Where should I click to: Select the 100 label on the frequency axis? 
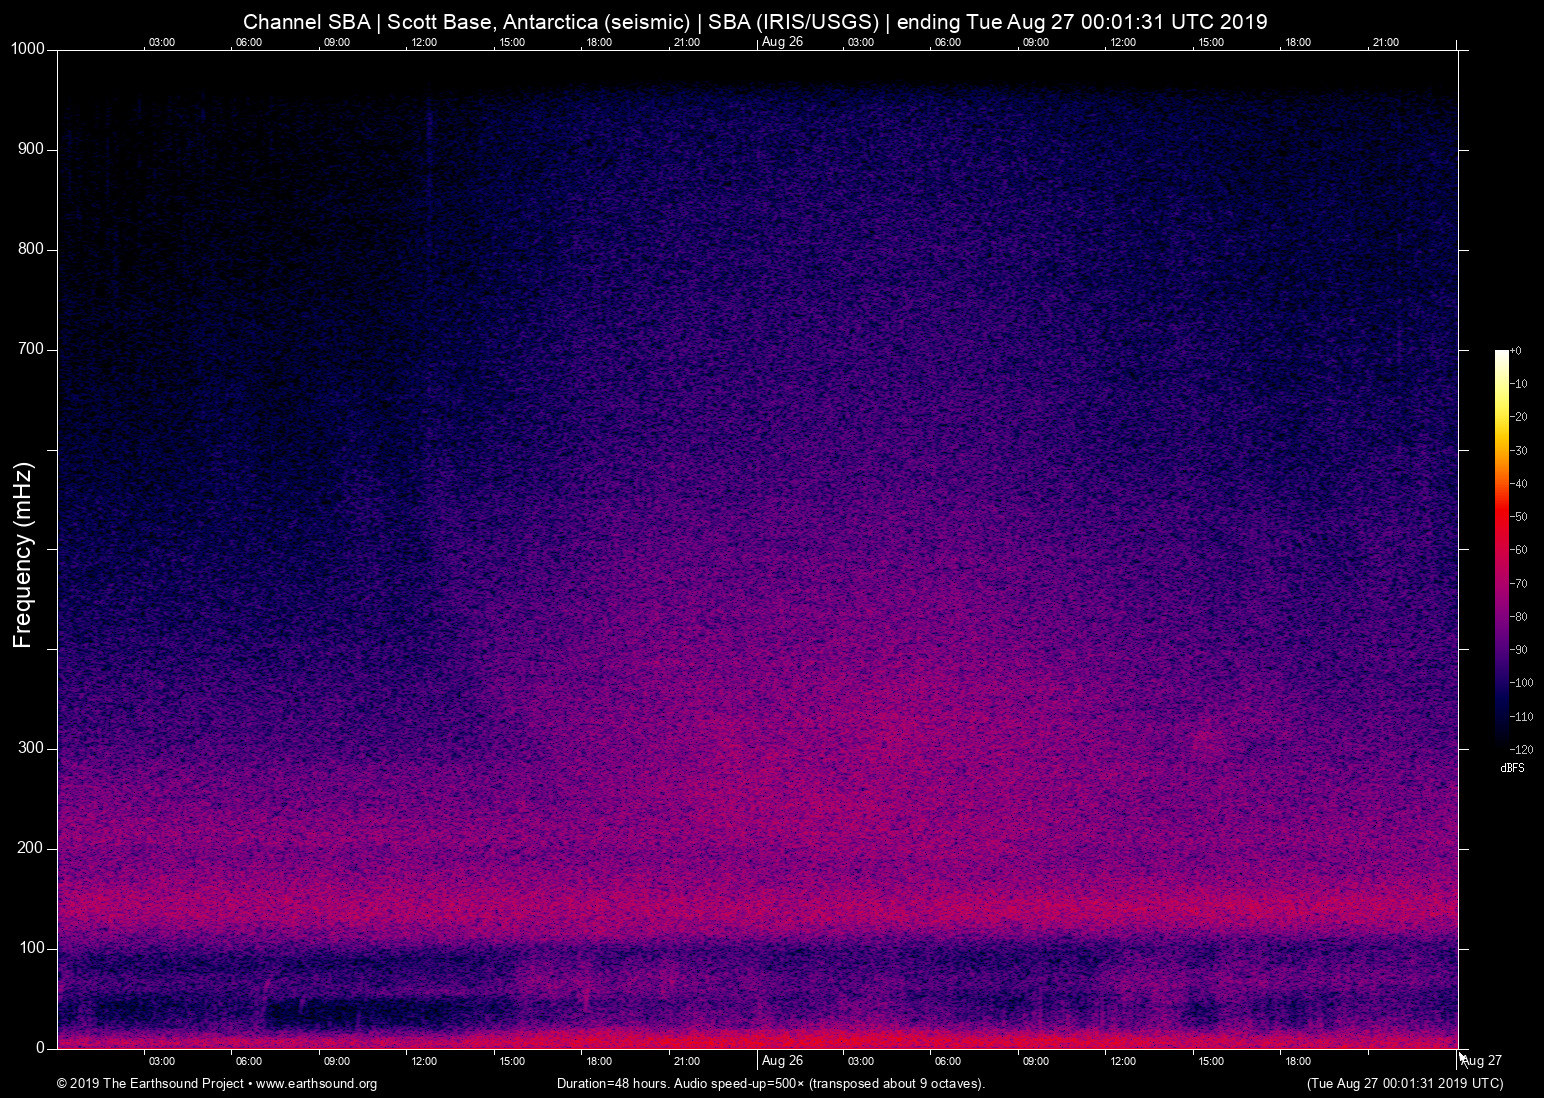pyautogui.click(x=32, y=948)
